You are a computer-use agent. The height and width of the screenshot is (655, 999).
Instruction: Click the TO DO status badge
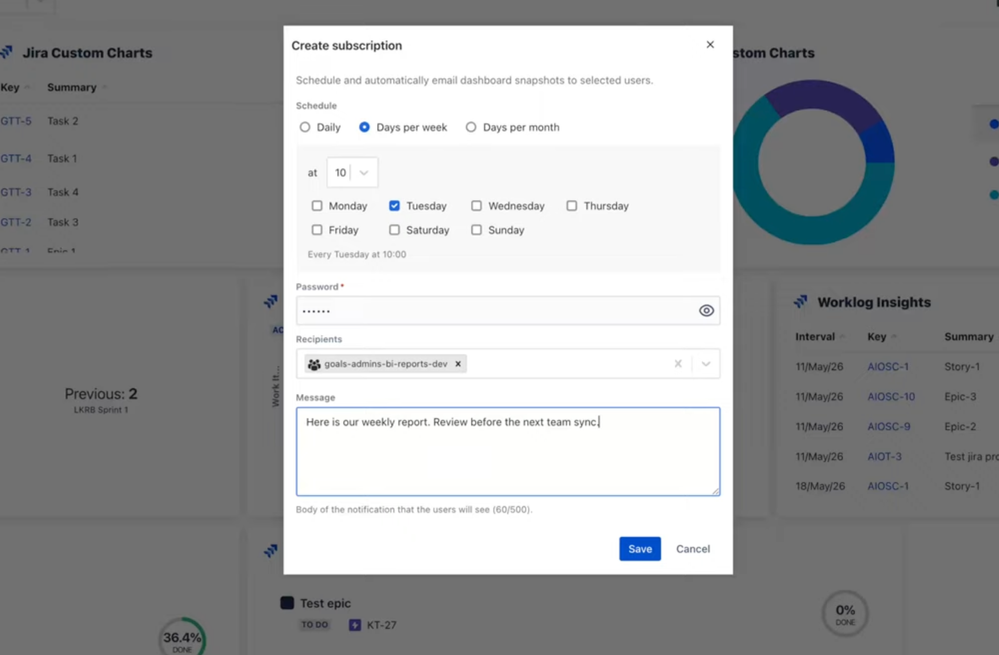pos(315,625)
